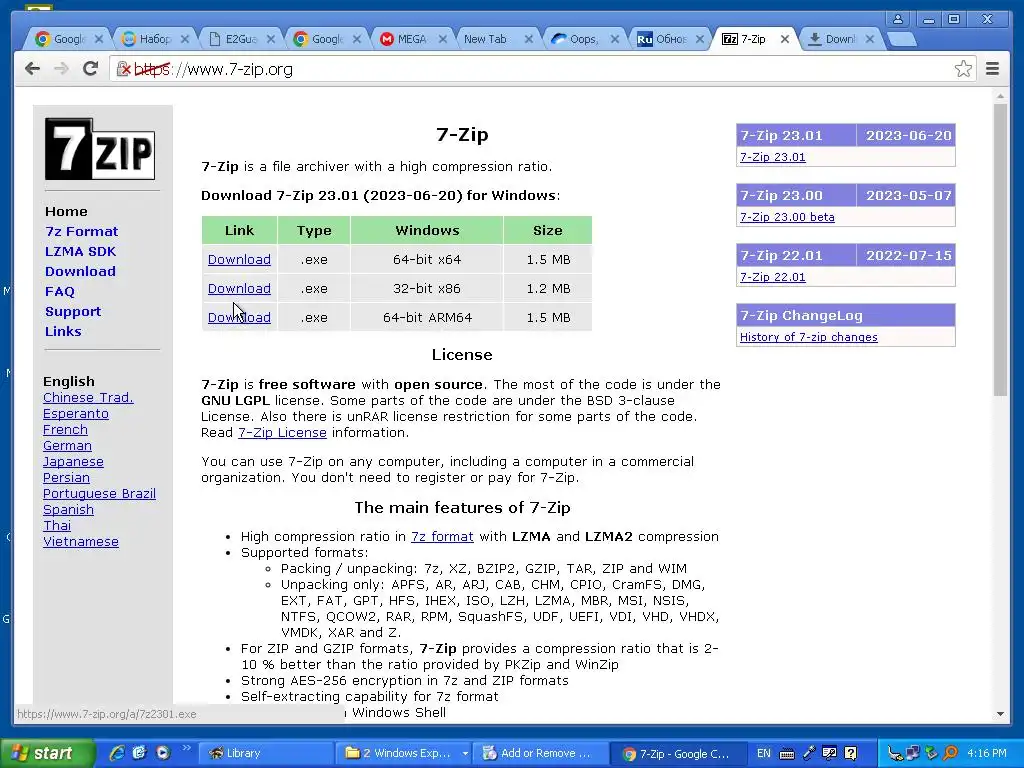Image resolution: width=1024 pixels, height=768 pixels.
Task: Go to the Download sidebar page
Action: pyautogui.click(x=80, y=271)
